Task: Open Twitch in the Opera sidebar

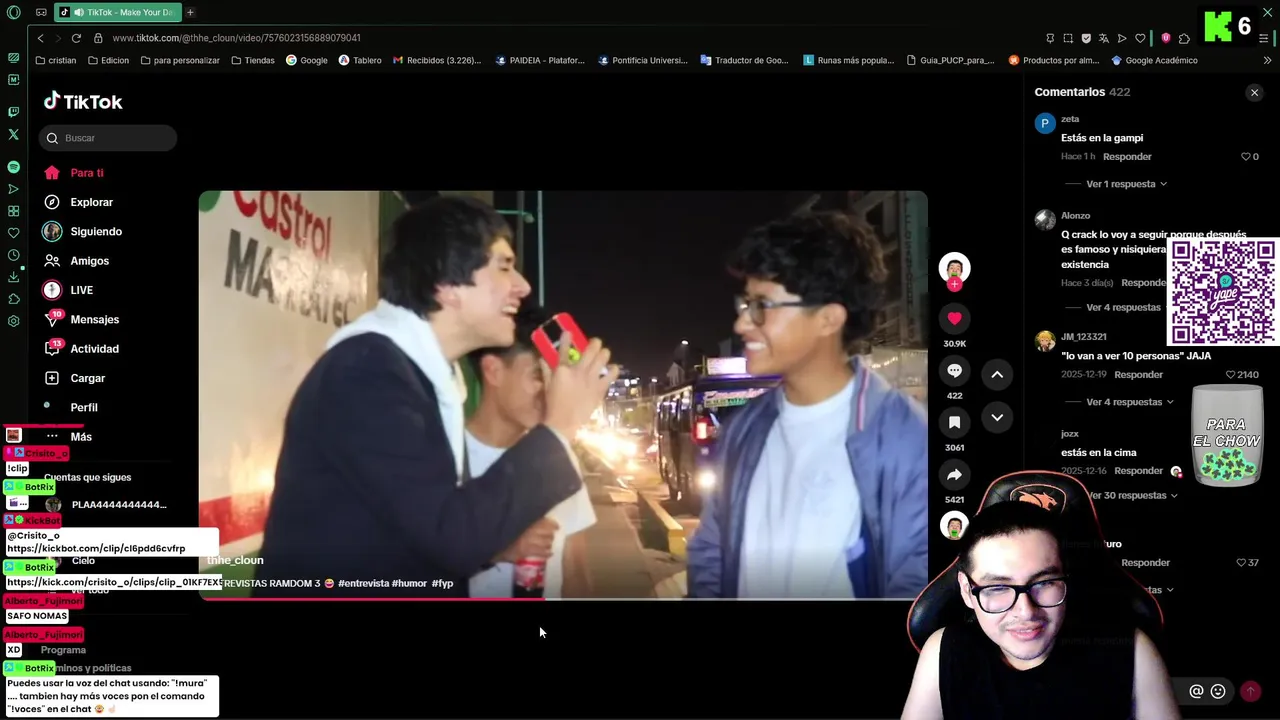Action: tap(13, 112)
